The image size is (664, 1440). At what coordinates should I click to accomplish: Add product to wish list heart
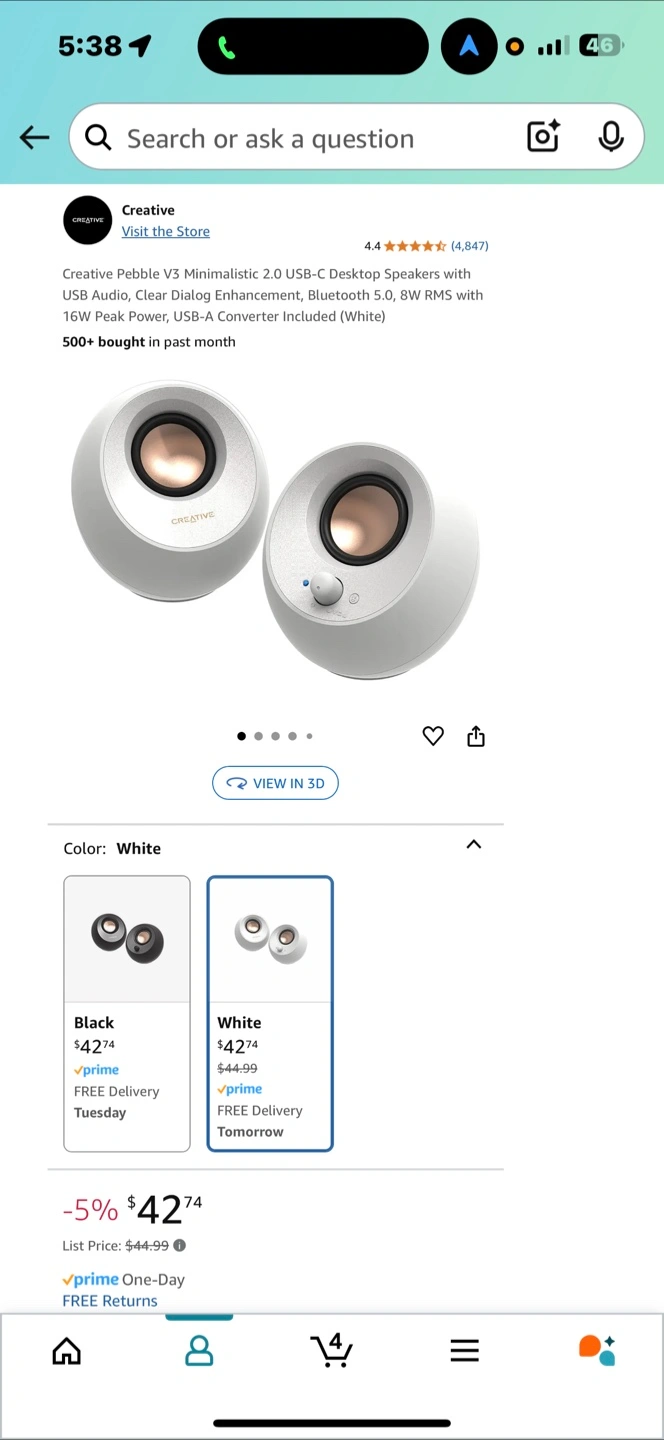433,736
